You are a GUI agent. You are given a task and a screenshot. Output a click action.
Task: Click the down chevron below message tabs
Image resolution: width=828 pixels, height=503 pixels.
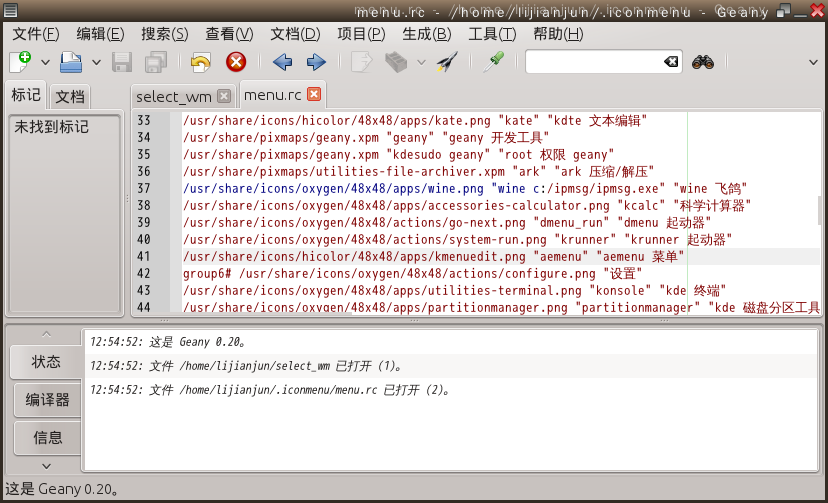[46, 466]
